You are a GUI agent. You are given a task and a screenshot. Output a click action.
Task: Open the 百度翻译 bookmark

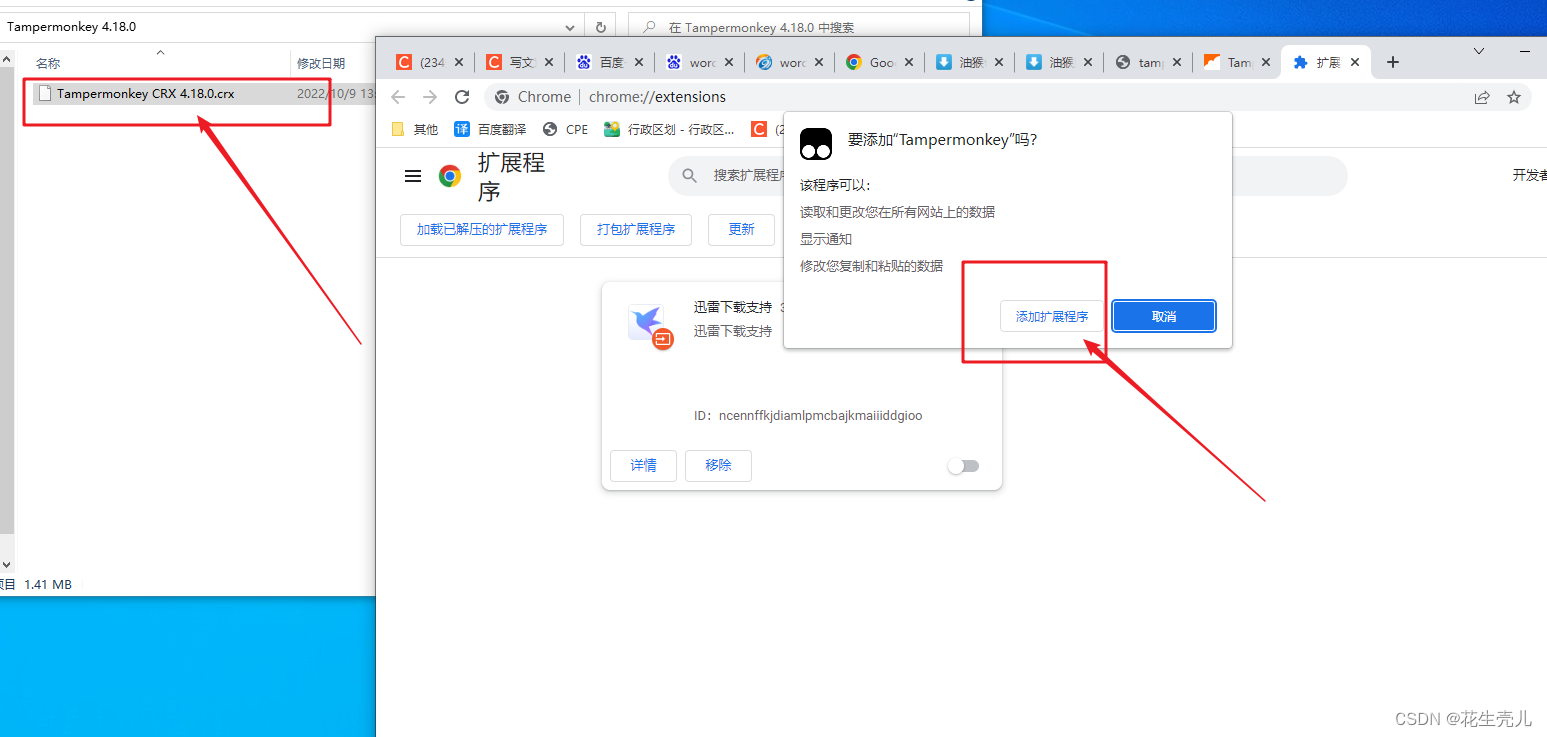pos(490,129)
